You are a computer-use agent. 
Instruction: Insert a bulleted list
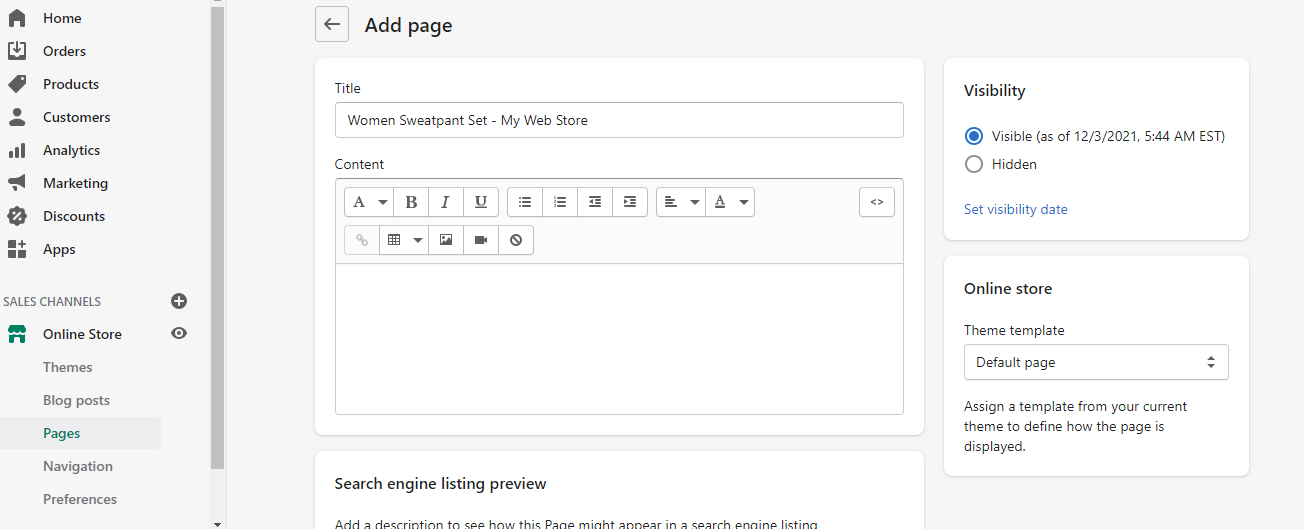525,202
